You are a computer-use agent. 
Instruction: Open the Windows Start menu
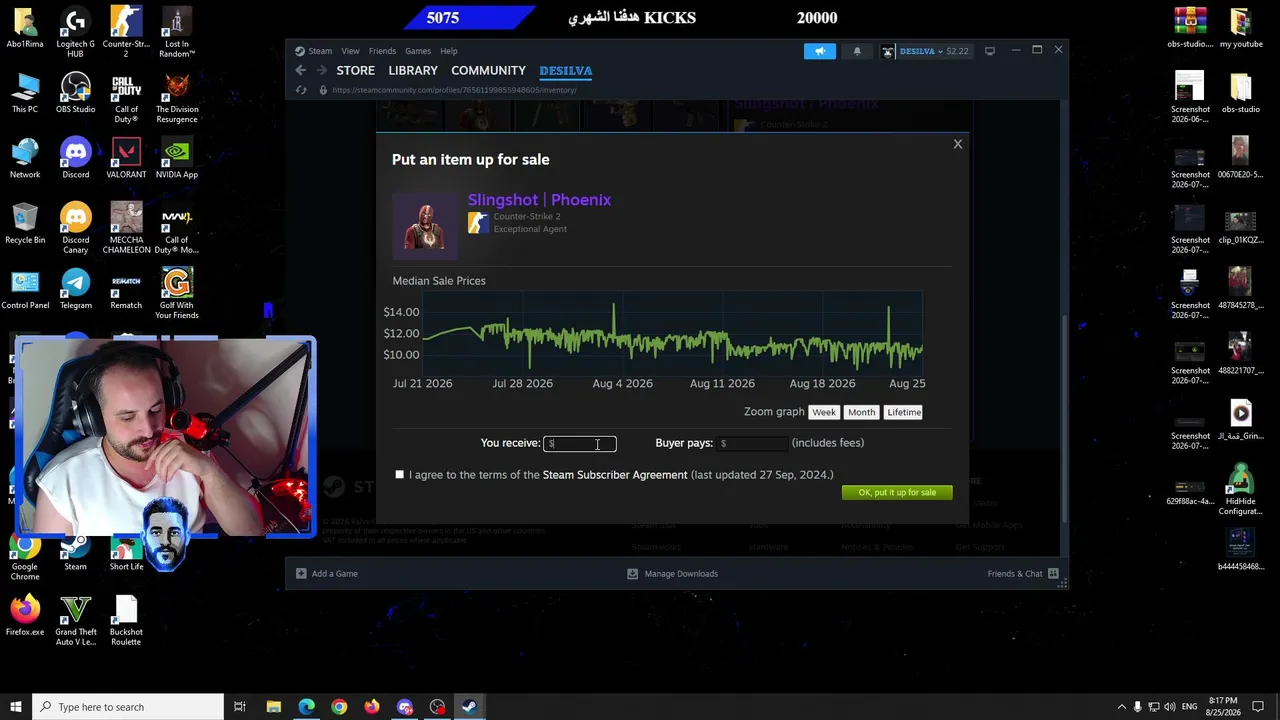point(15,707)
